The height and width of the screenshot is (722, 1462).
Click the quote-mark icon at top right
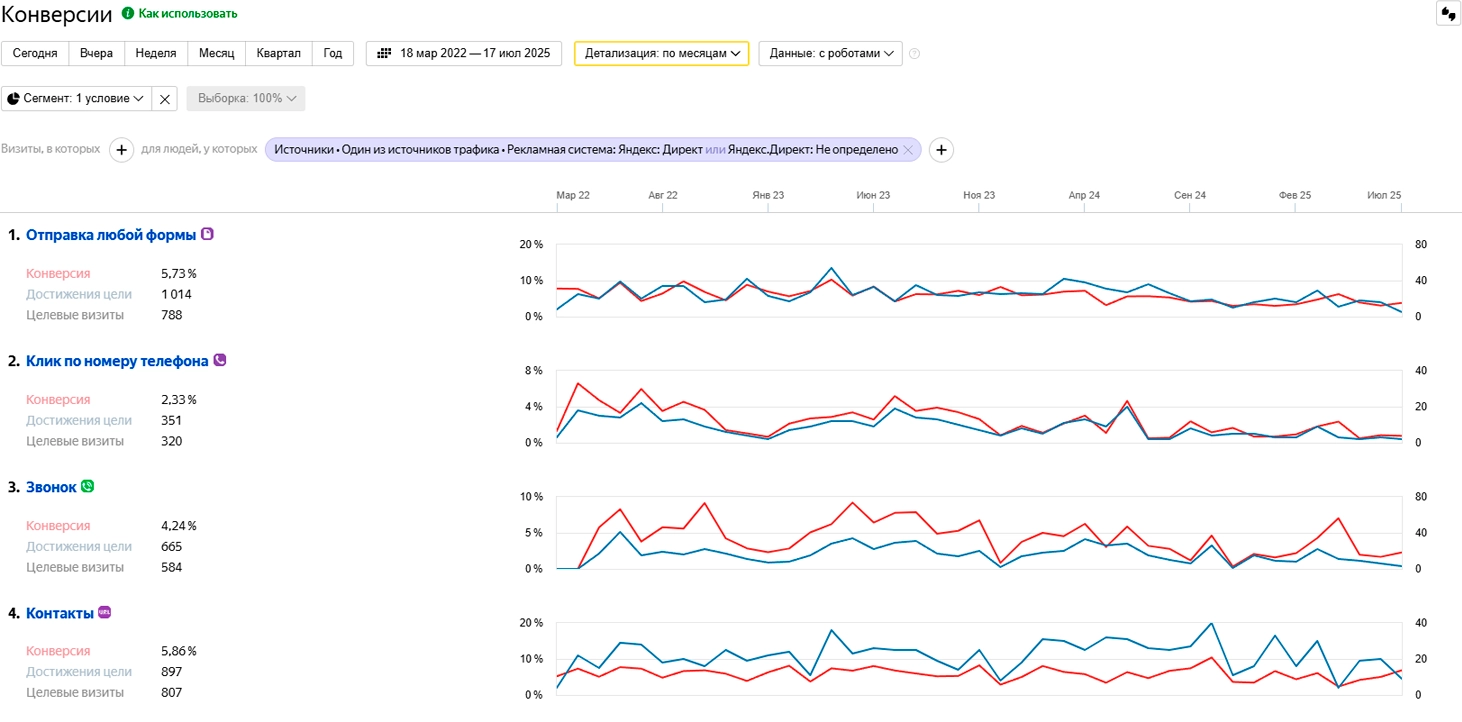click(1447, 14)
